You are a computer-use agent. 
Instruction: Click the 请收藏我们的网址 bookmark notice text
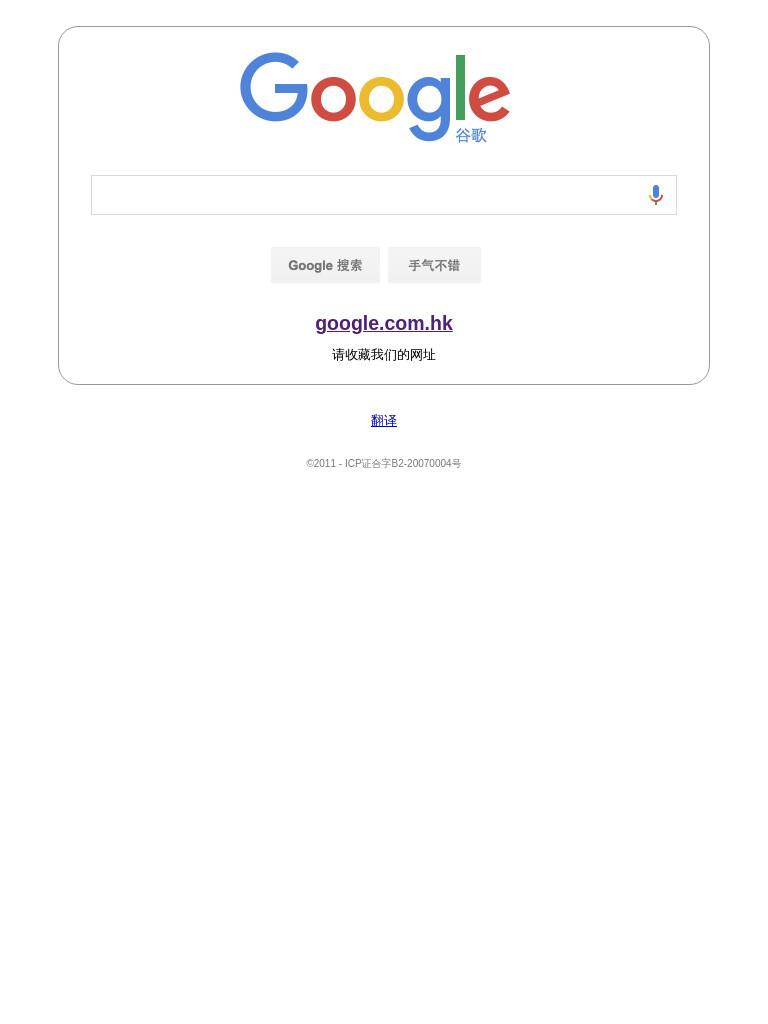point(384,355)
